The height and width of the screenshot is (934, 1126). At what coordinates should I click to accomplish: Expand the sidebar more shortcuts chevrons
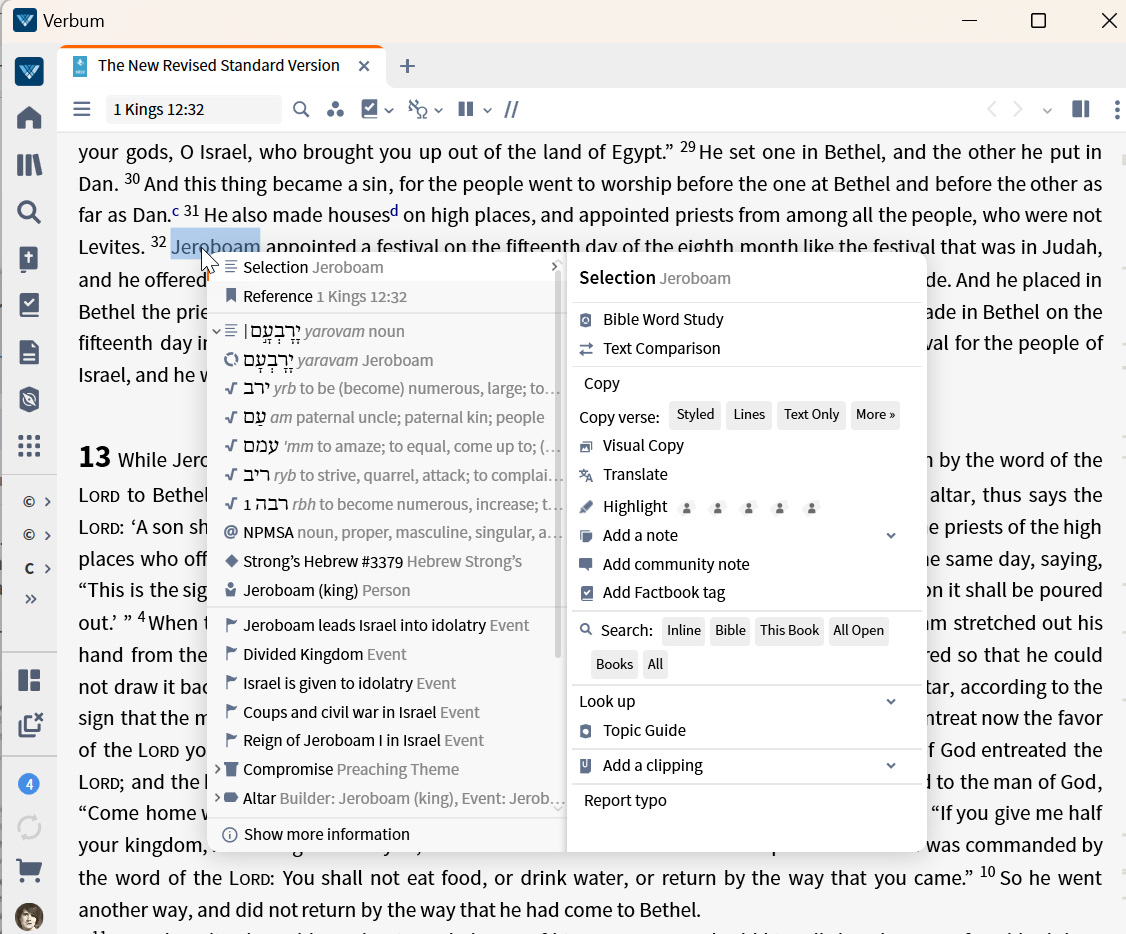[30, 599]
